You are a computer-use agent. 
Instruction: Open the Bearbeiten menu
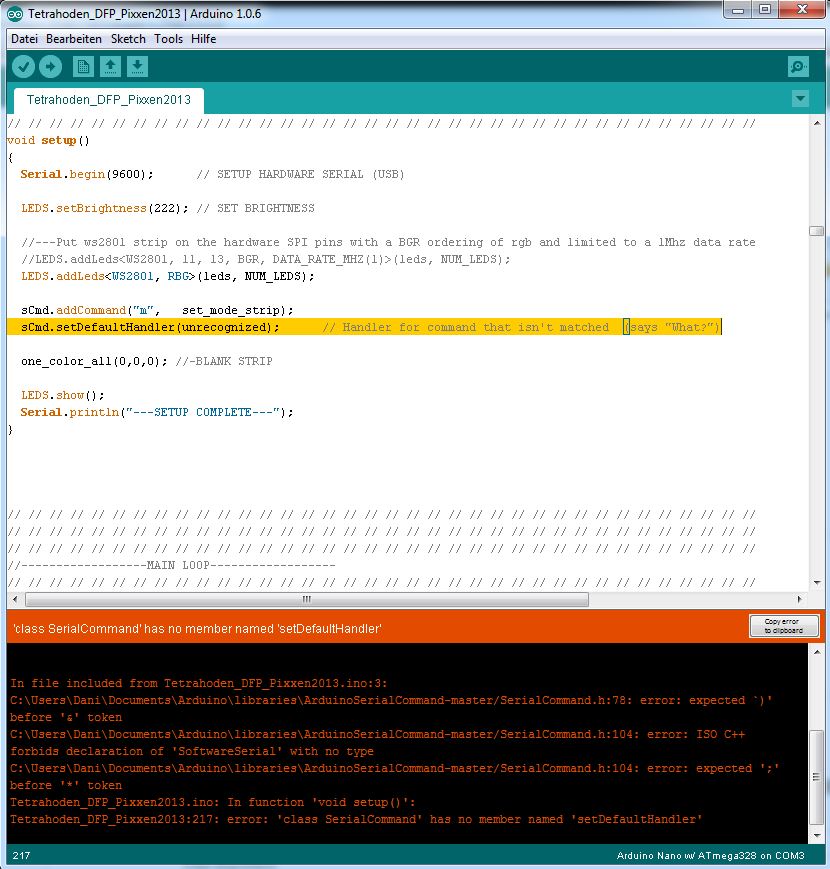tap(73, 39)
